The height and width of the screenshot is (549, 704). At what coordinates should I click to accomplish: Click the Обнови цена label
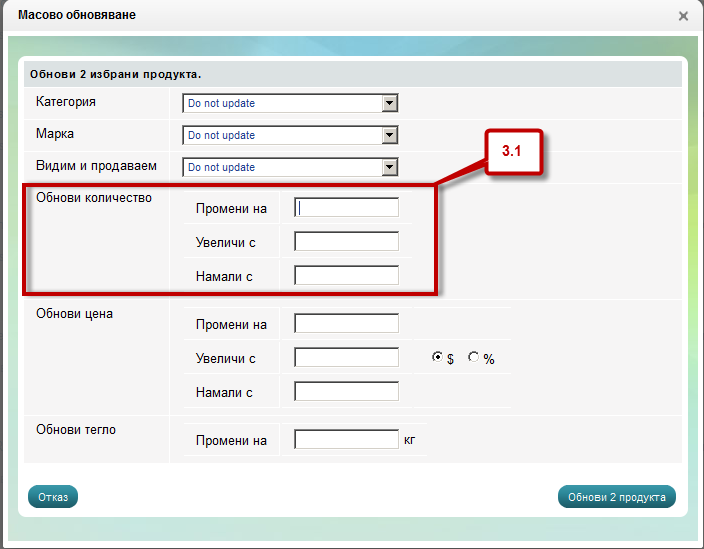pos(75,314)
